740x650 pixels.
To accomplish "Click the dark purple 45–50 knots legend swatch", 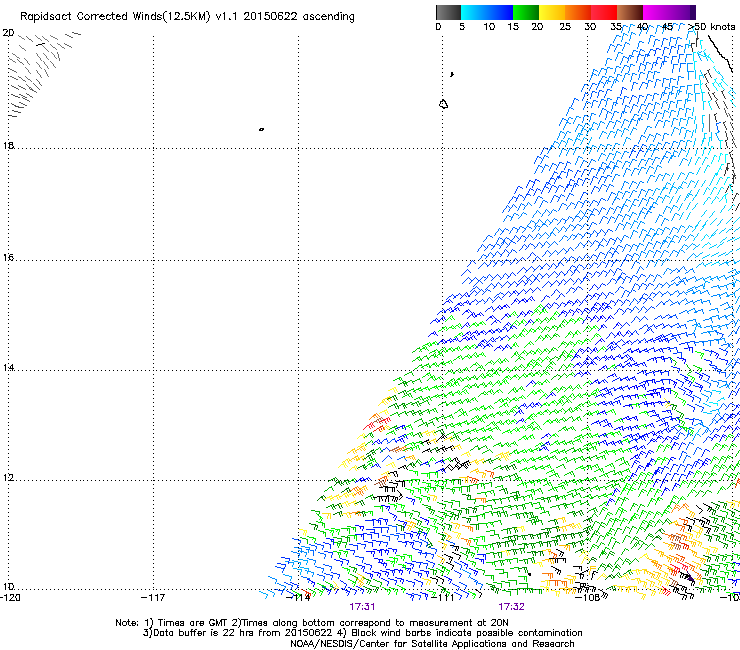I will [682, 12].
